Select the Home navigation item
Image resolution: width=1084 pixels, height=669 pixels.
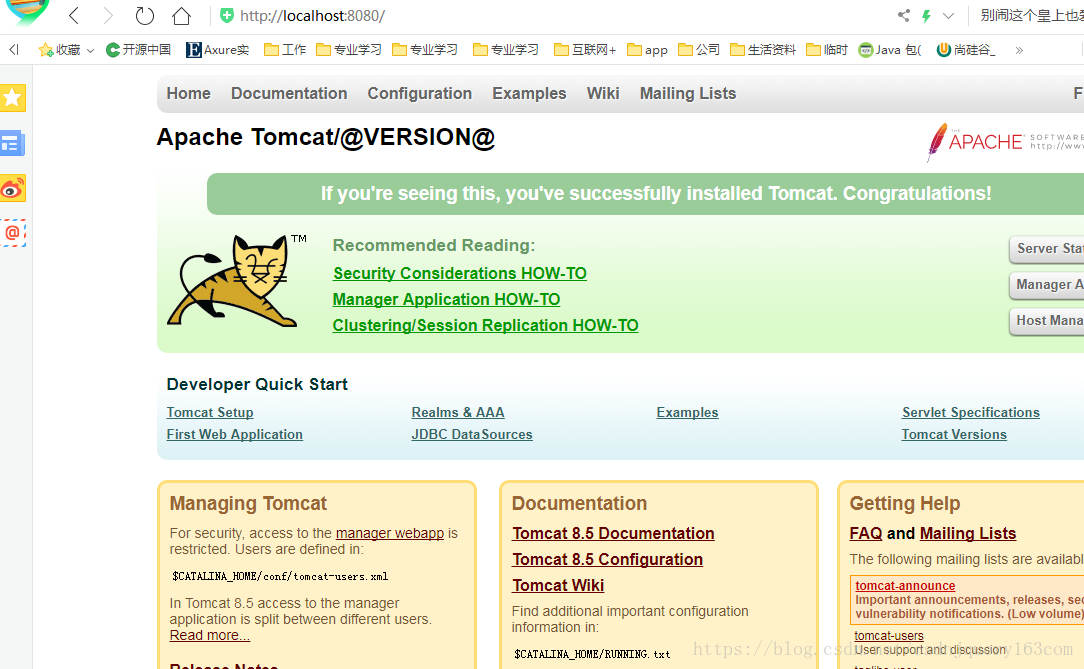[x=188, y=93]
